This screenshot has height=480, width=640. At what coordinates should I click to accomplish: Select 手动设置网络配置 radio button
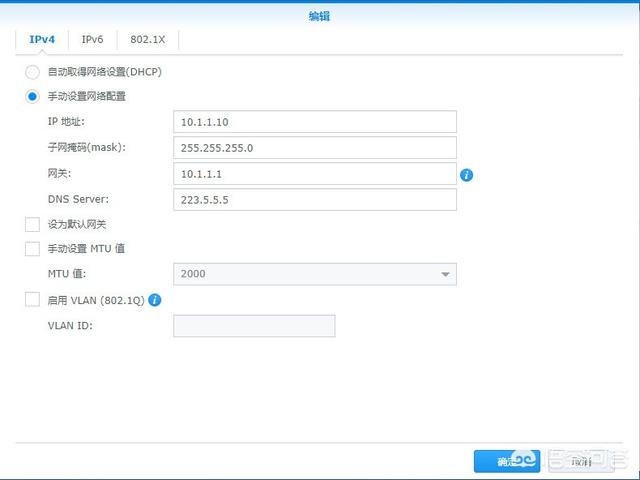[33, 97]
